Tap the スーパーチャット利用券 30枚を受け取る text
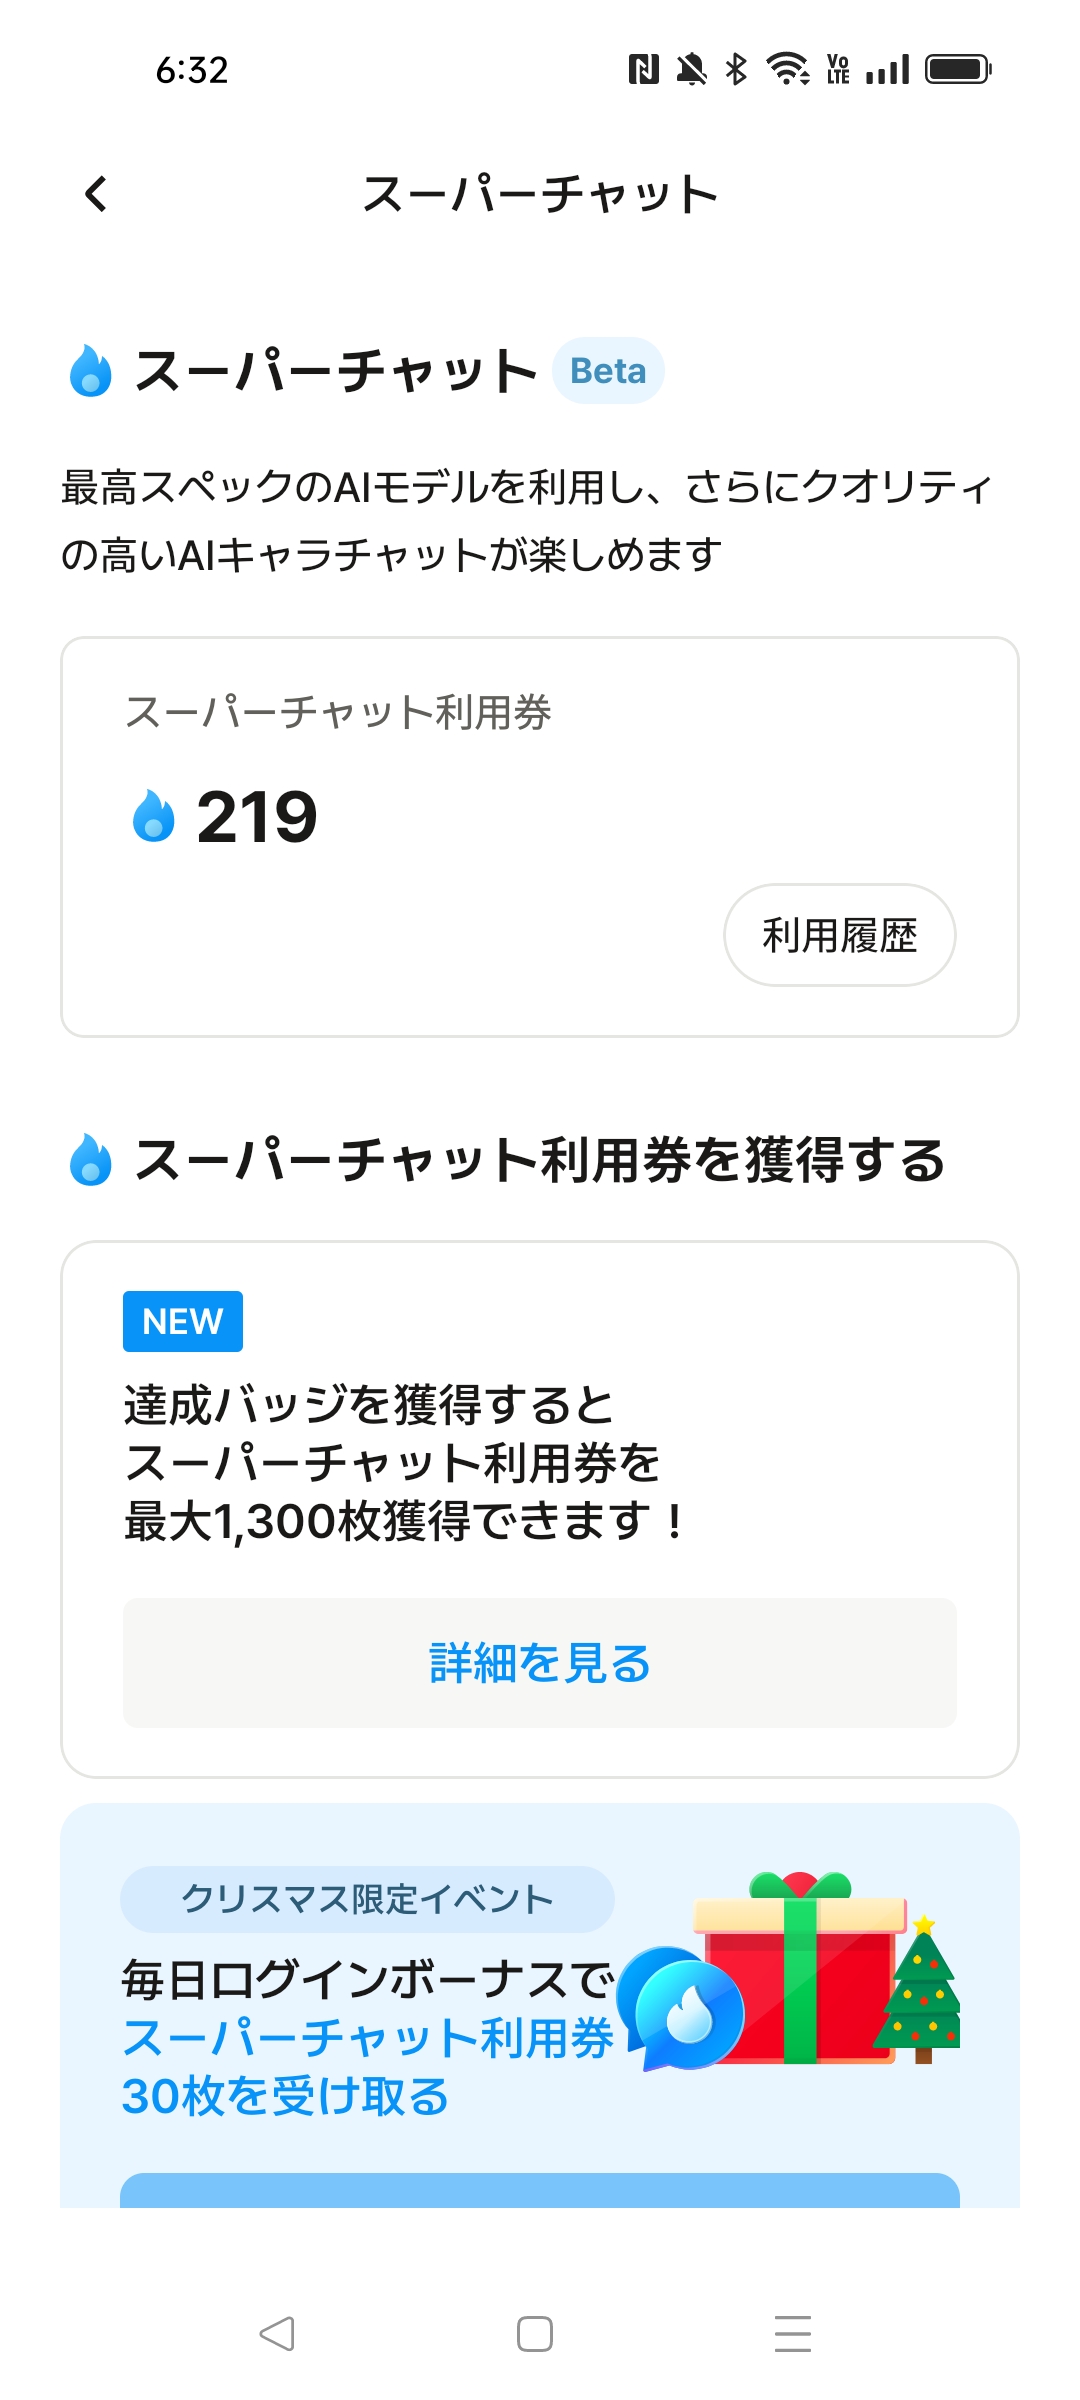 click(x=366, y=2067)
